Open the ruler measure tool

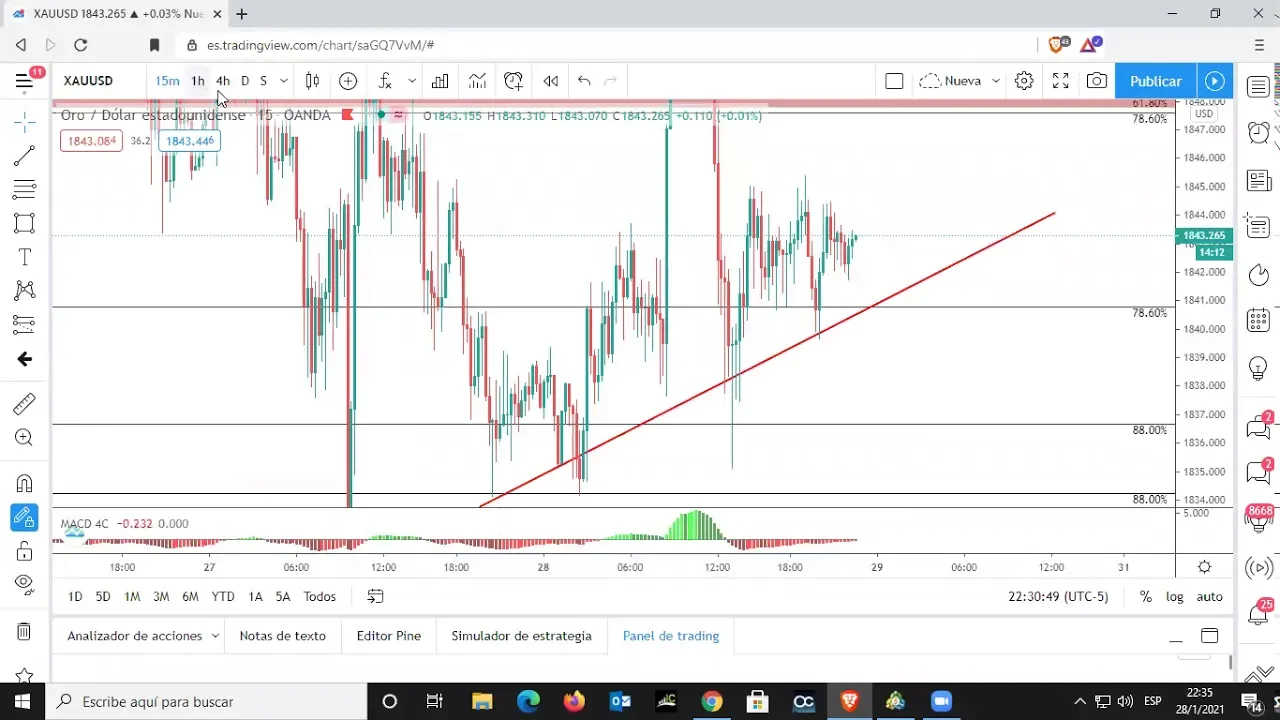tap(25, 404)
